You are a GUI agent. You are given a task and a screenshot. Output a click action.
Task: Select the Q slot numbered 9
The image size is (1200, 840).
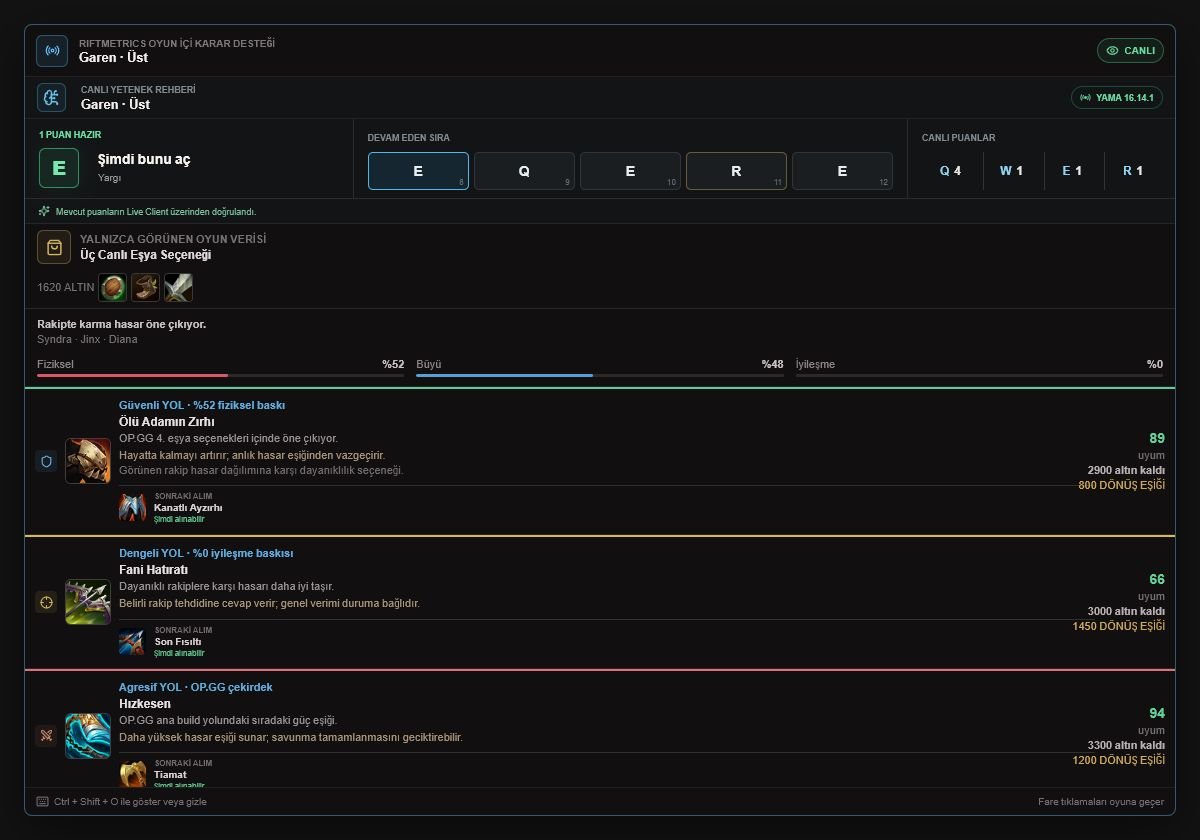pos(524,171)
